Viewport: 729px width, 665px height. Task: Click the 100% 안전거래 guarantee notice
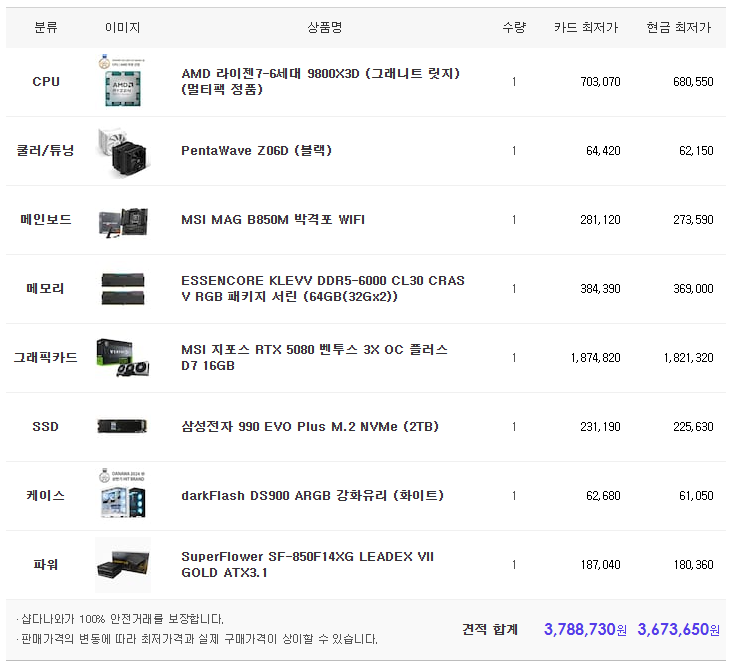[x=120, y=619]
